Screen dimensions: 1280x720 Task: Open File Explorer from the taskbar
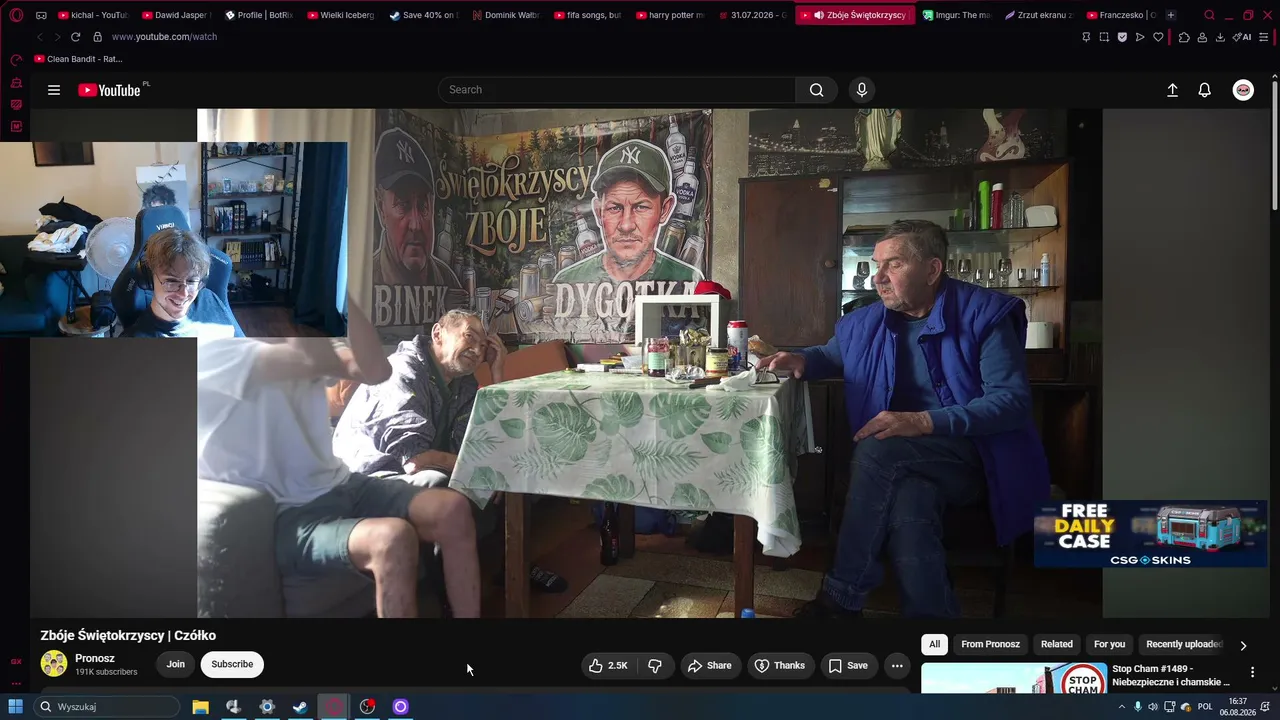point(200,707)
